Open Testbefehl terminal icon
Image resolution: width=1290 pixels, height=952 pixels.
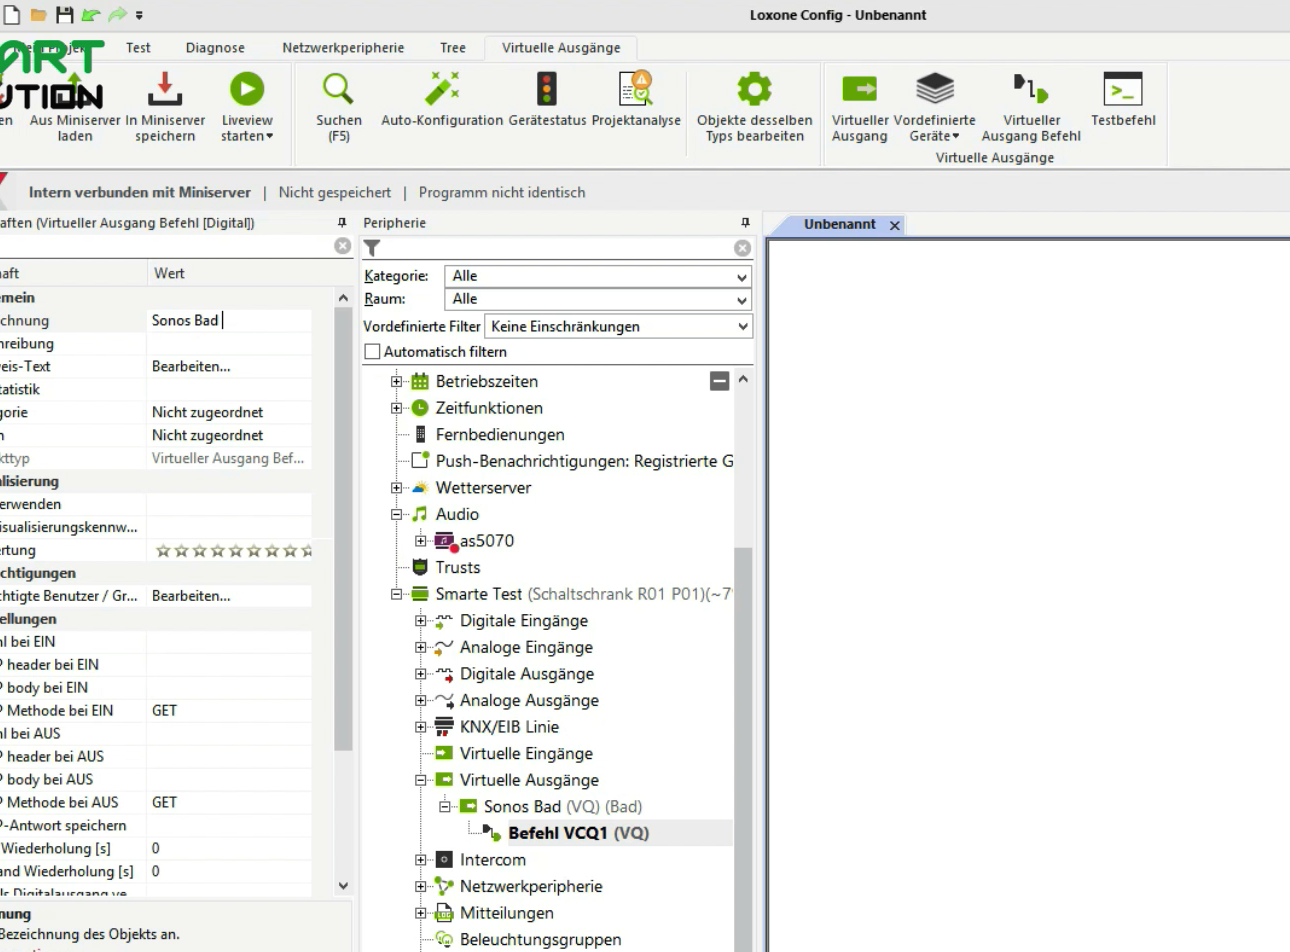pos(1122,89)
